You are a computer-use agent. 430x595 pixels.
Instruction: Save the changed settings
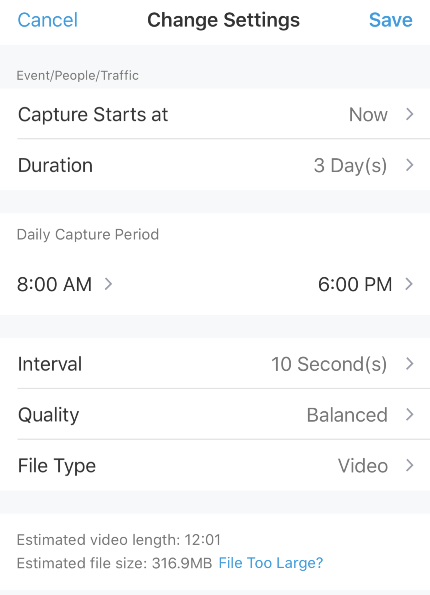(391, 20)
